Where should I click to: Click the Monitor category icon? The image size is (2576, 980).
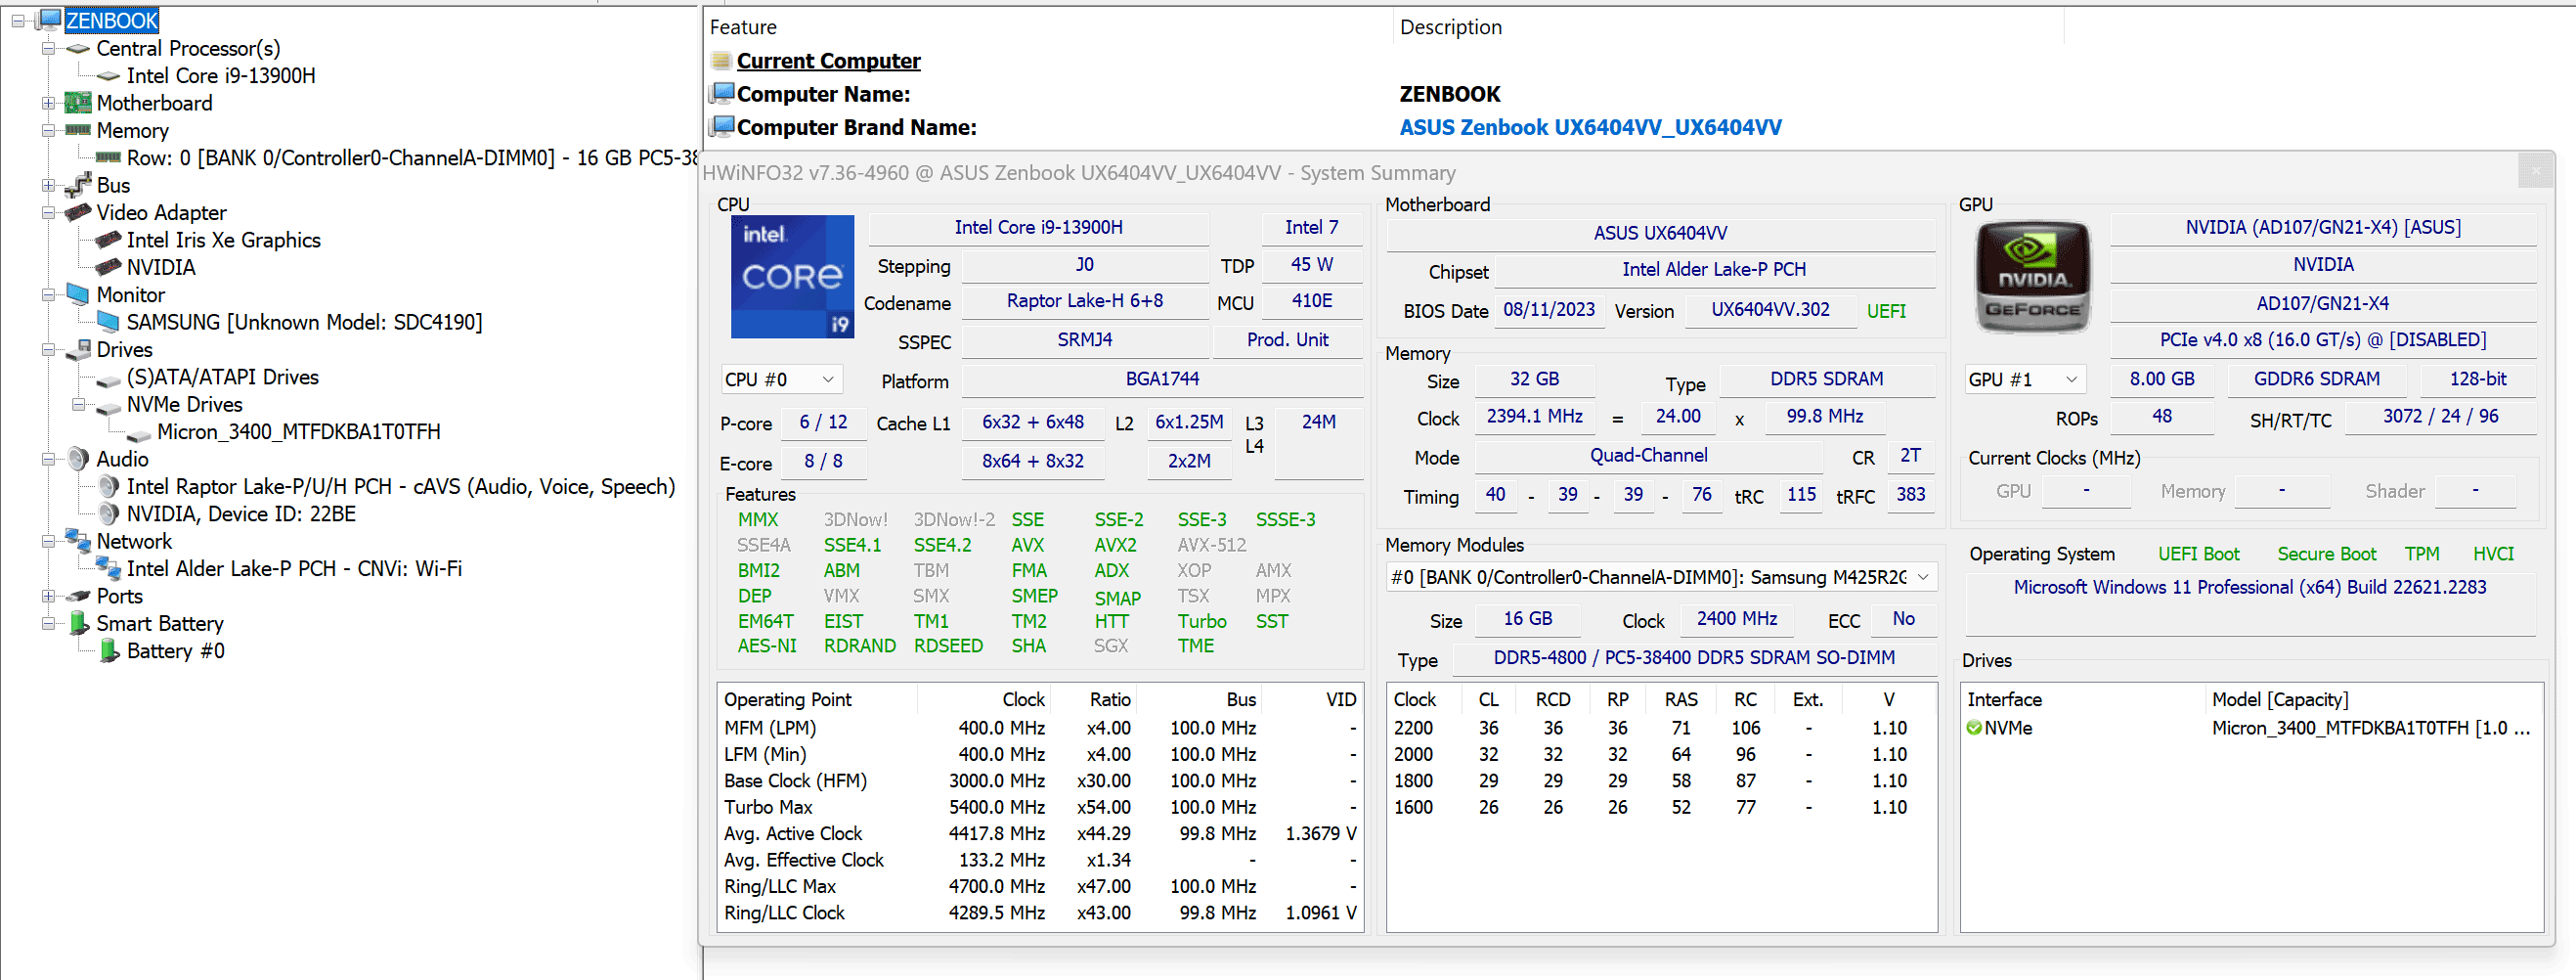[78, 295]
